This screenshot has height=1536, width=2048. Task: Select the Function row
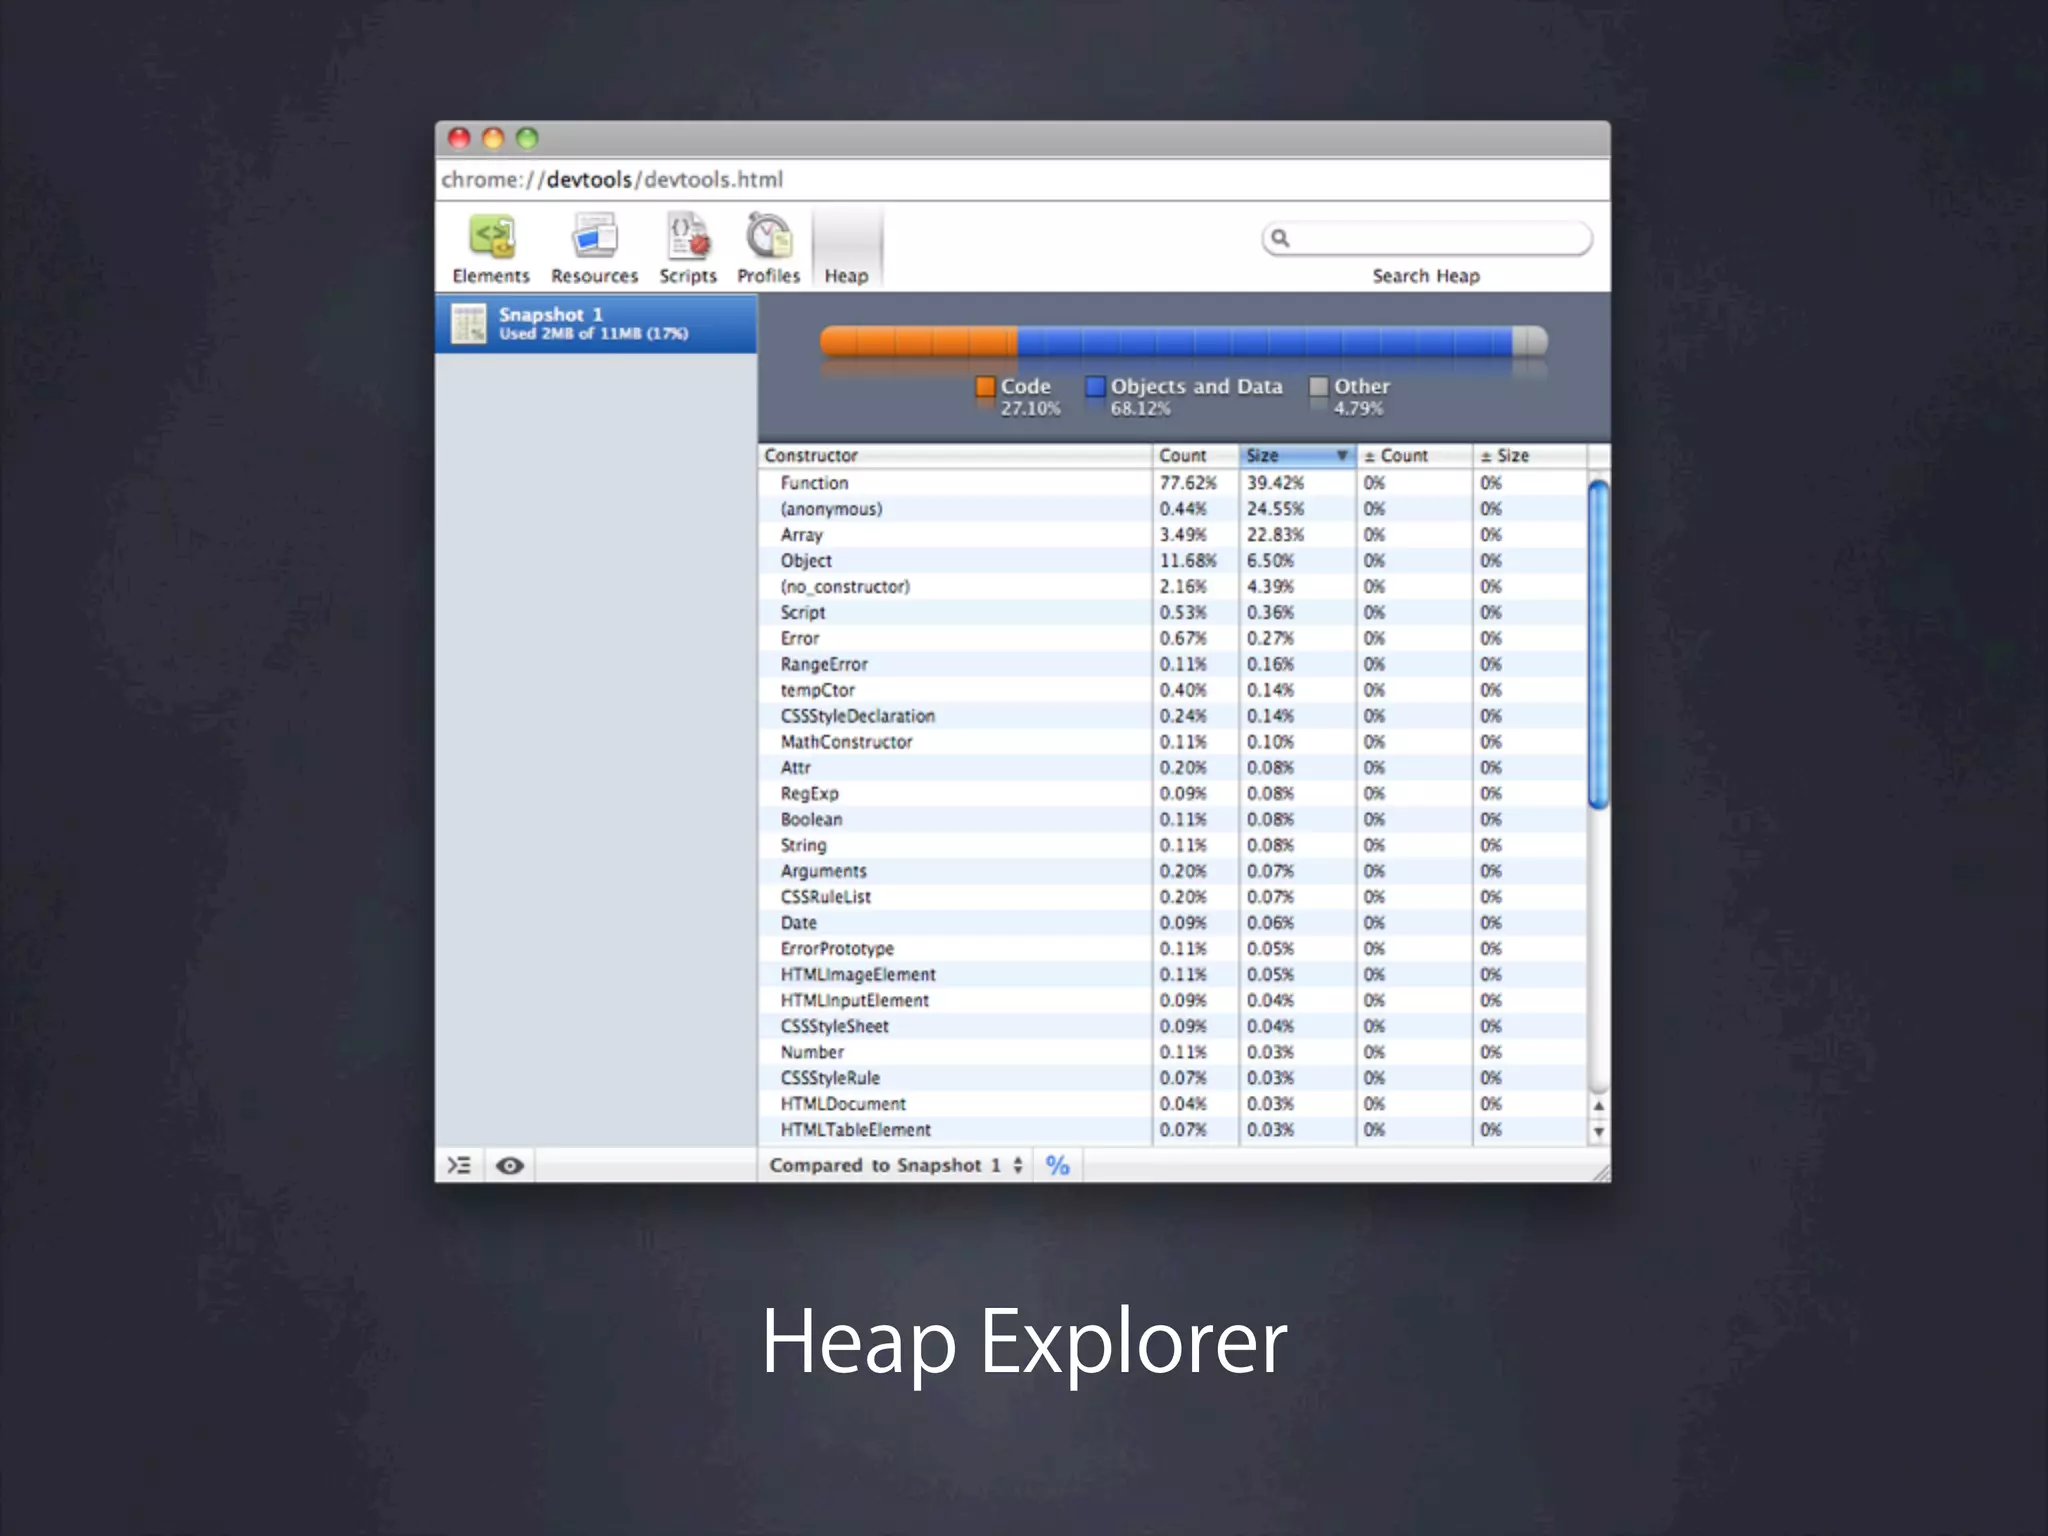[x=1172, y=483]
